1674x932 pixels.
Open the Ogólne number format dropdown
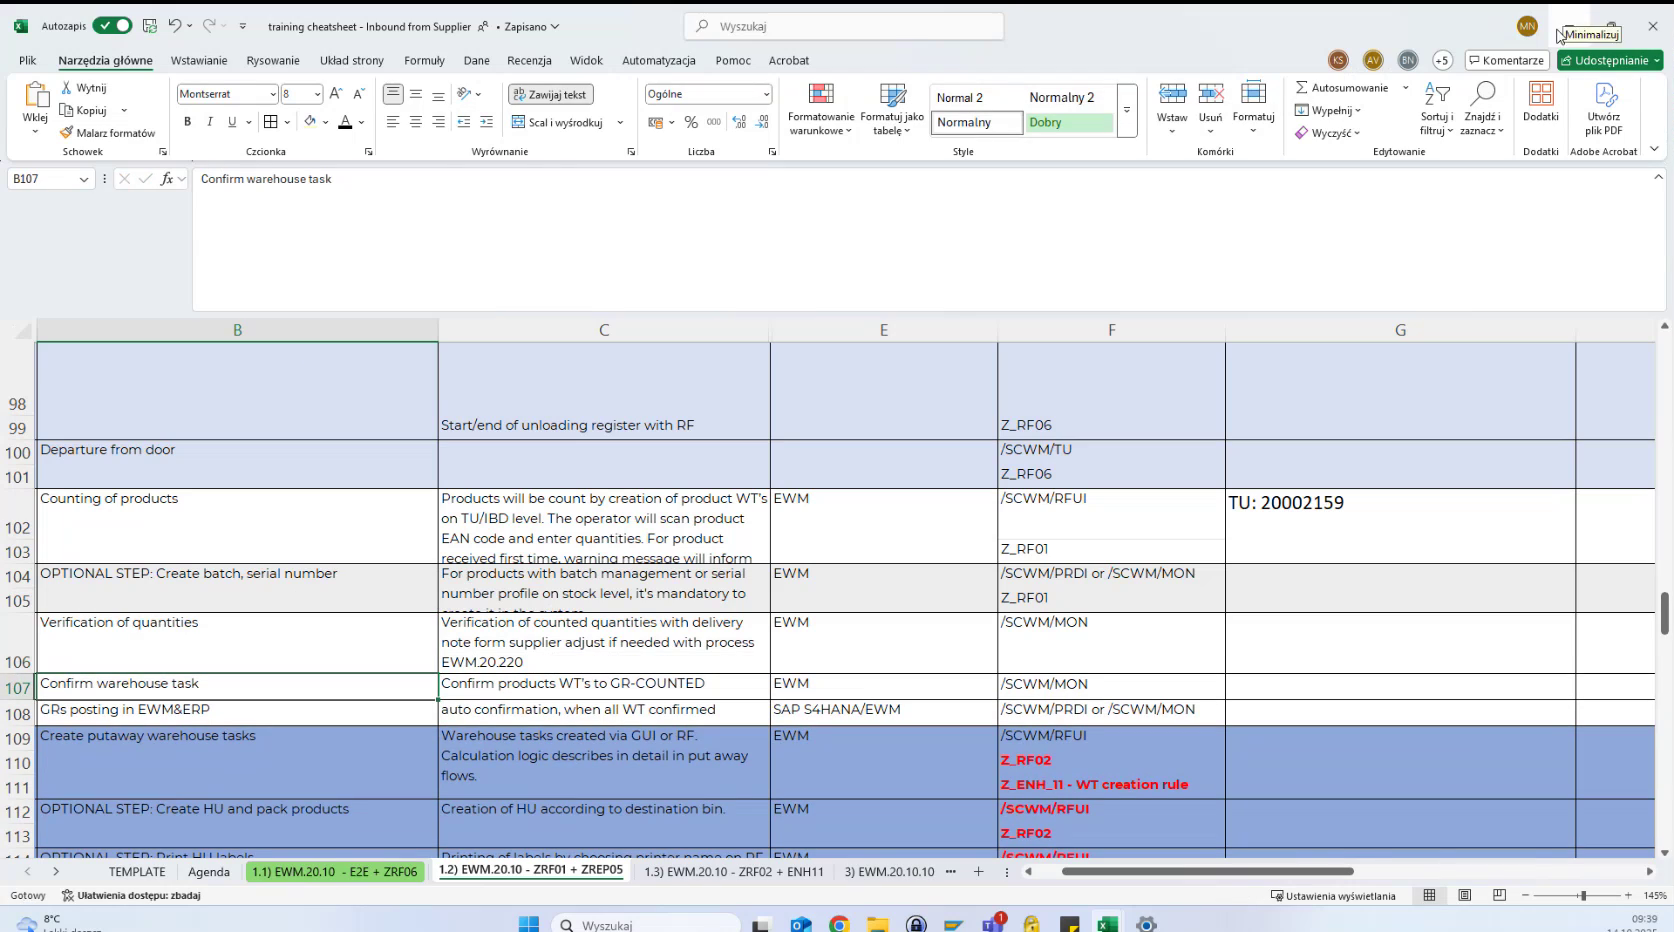click(x=764, y=94)
